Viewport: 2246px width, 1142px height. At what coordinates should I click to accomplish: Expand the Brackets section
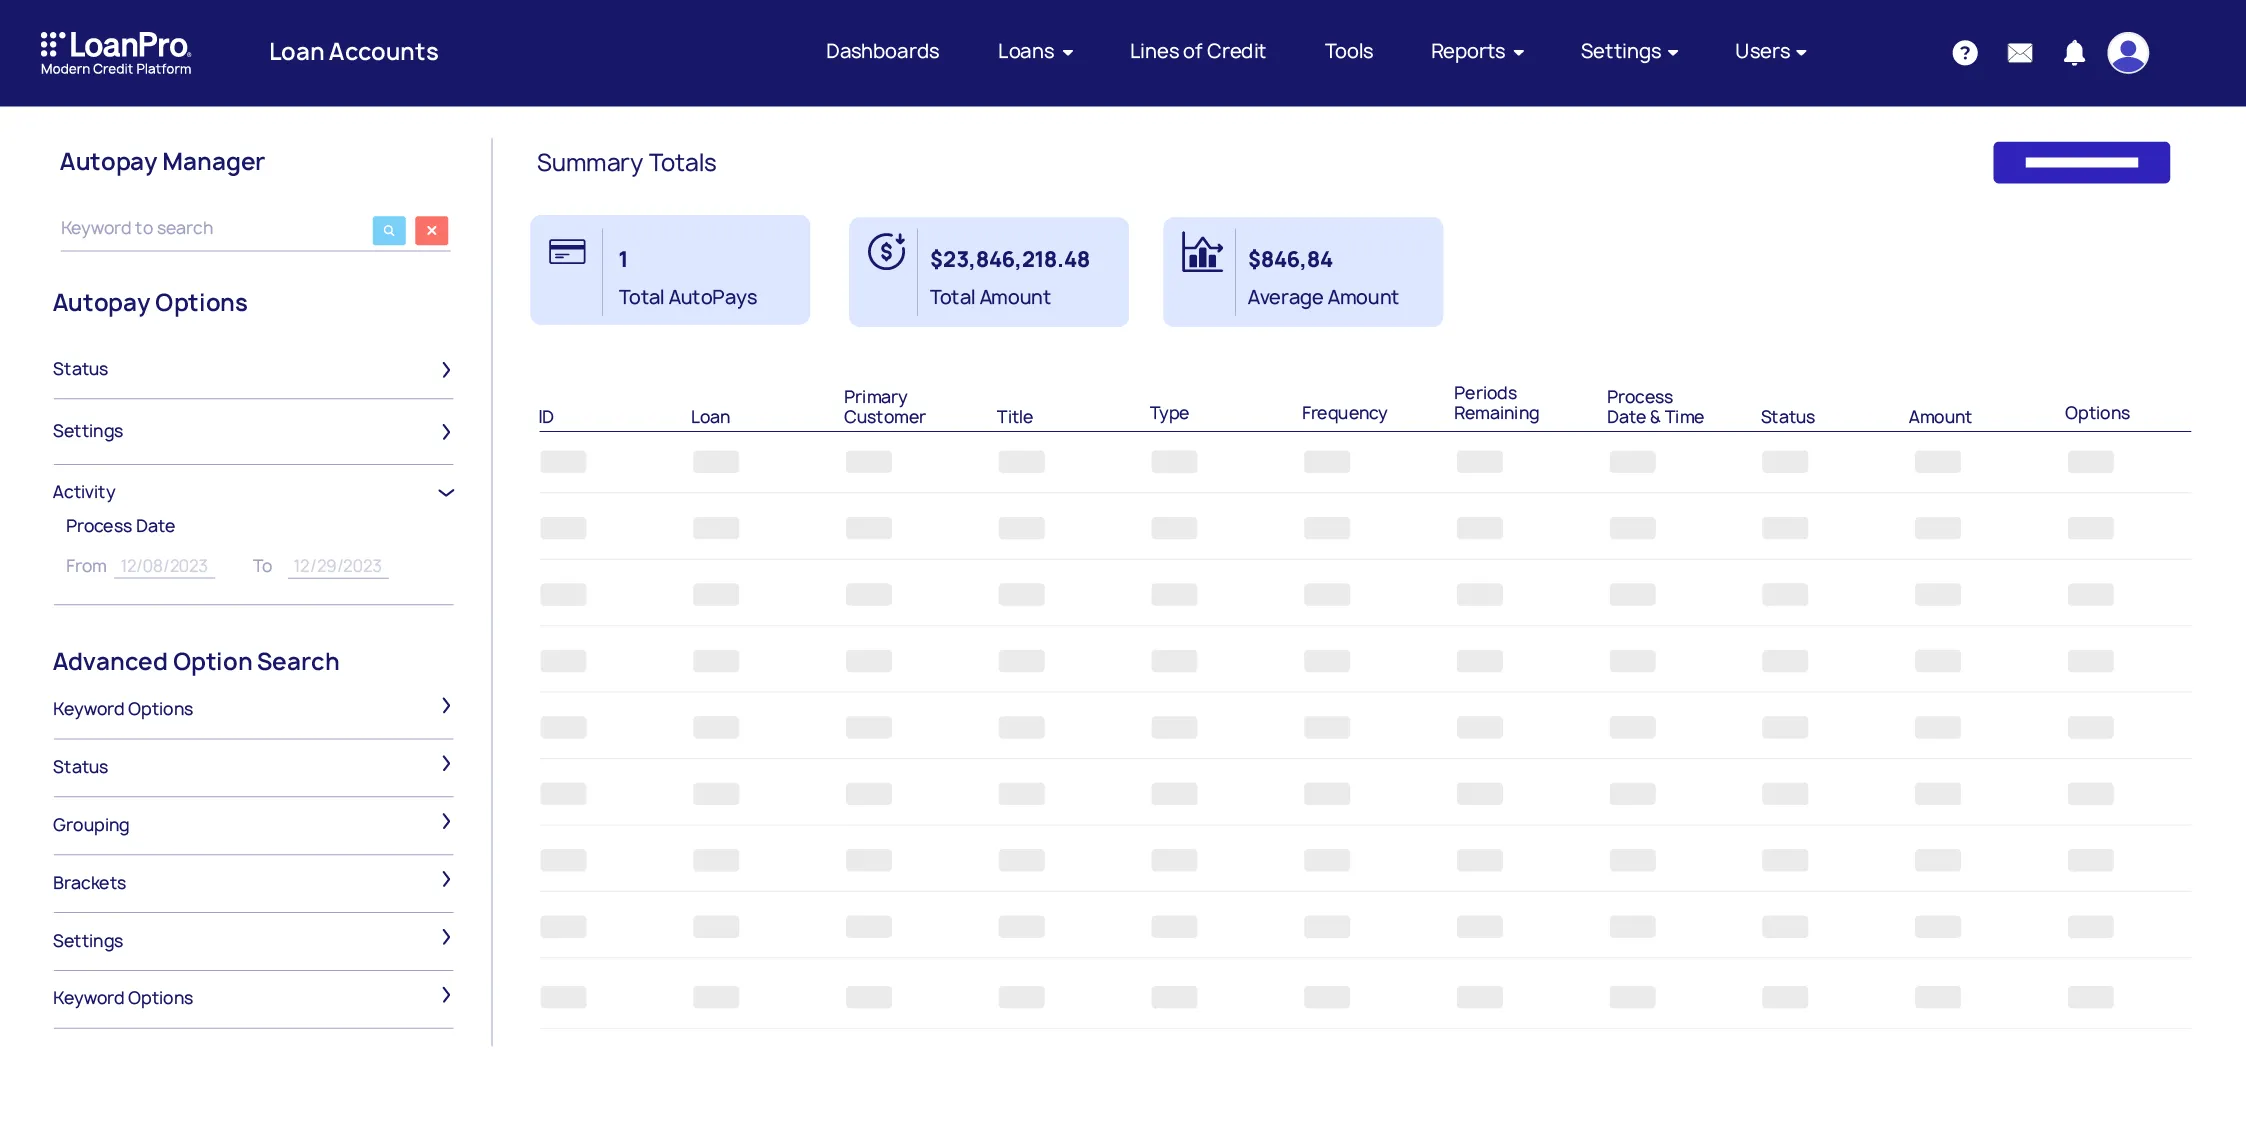(x=446, y=880)
